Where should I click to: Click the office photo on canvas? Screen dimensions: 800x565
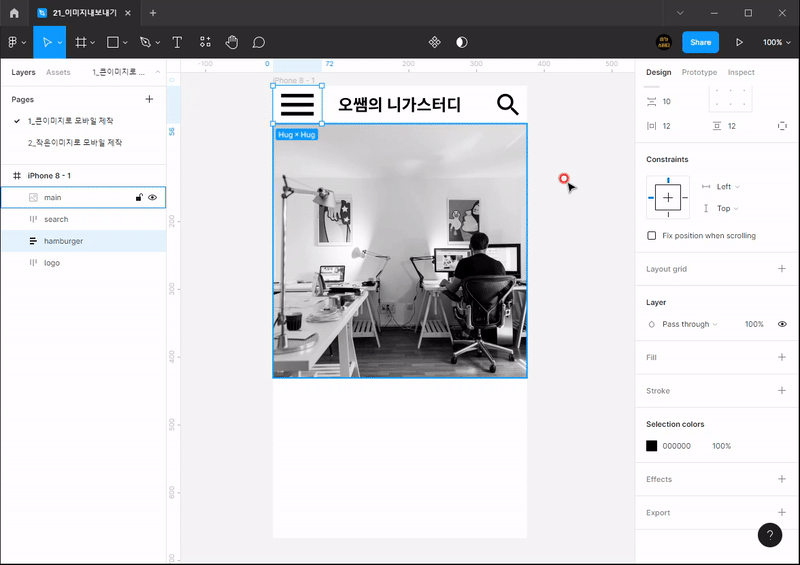[400, 251]
